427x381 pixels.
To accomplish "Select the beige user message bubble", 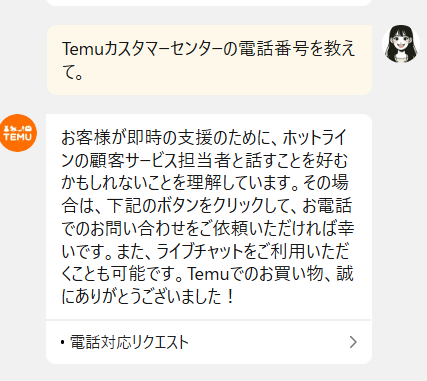I will click(209, 60).
